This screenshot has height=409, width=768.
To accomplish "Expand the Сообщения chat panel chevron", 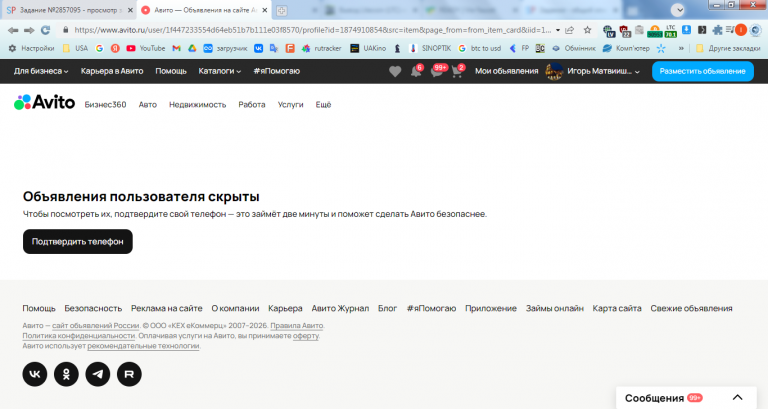I will pyautogui.click(x=737, y=398).
